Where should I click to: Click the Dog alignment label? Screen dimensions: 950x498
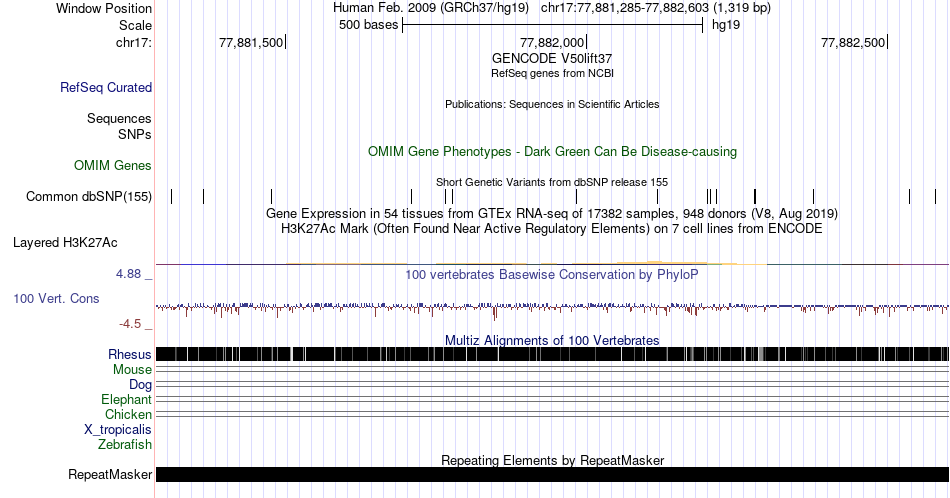coord(140,385)
